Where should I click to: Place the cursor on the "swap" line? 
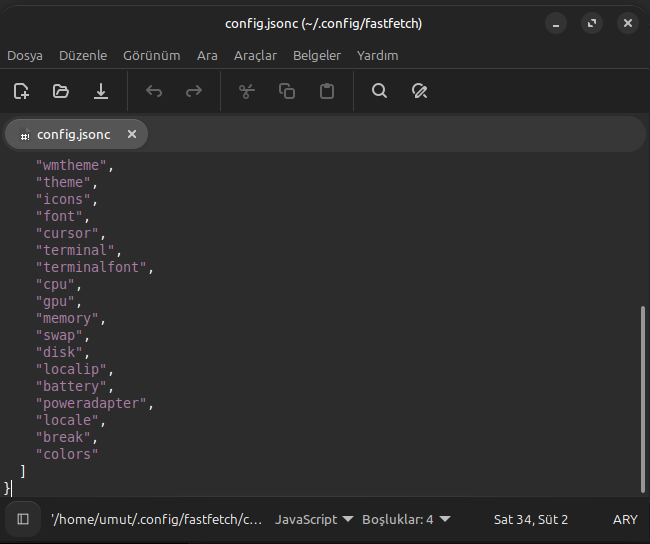click(x=62, y=335)
